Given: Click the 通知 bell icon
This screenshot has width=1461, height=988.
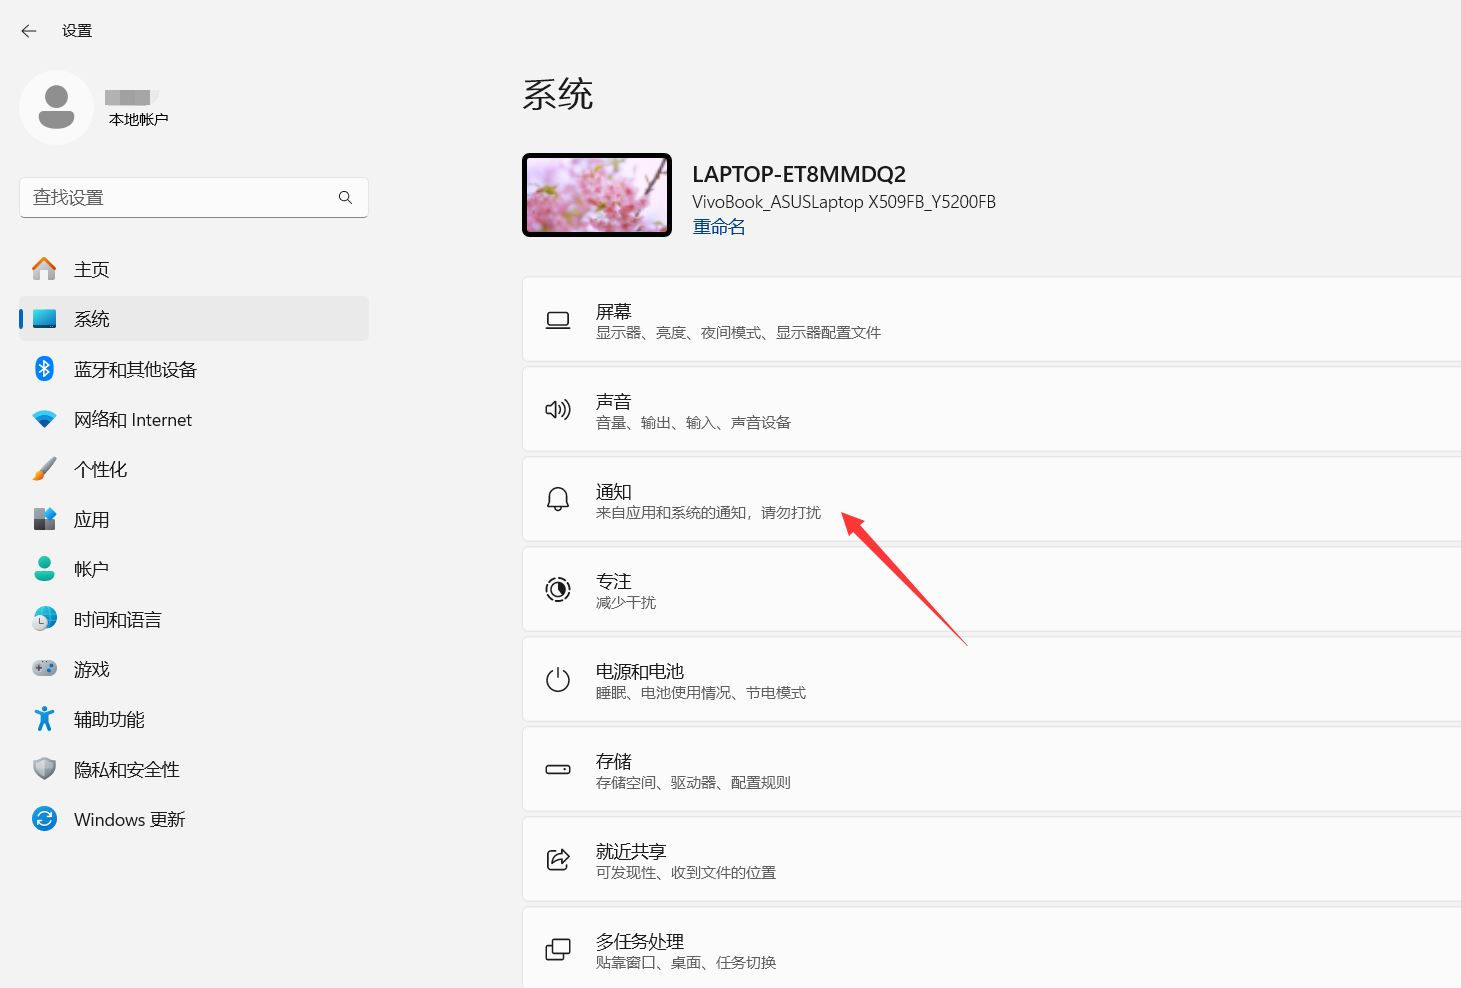Looking at the screenshot, I should pyautogui.click(x=558, y=499).
